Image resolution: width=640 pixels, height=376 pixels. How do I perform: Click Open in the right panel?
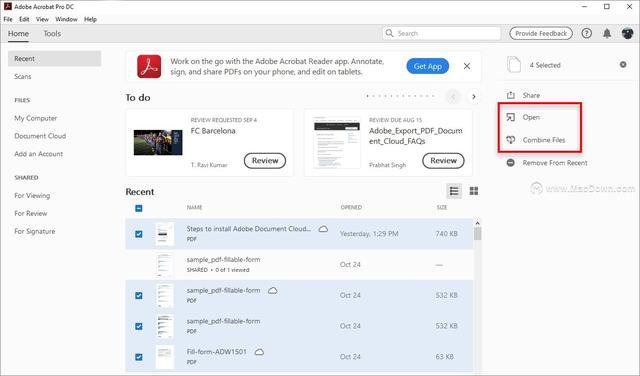pyautogui.click(x=531, y=117)
